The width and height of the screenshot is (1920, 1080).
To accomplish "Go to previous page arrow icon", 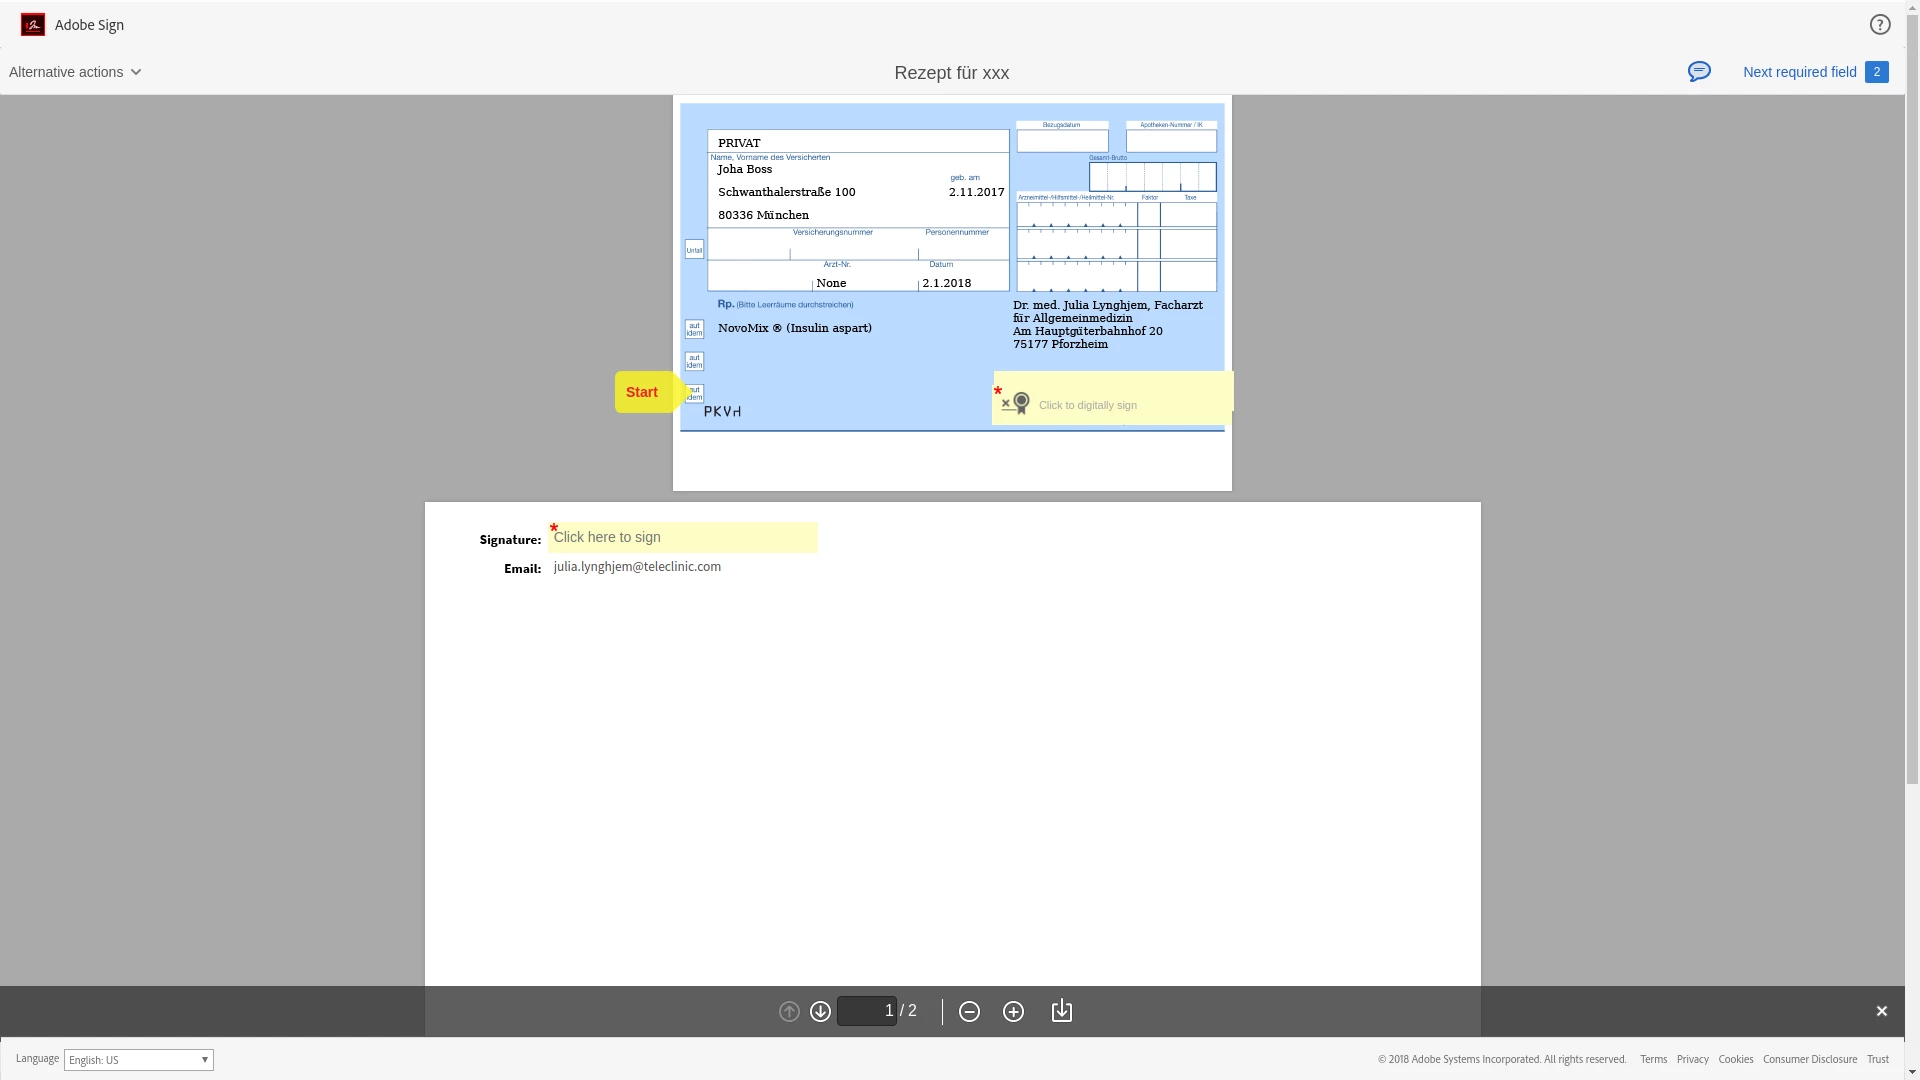I will click(789, 1012).
